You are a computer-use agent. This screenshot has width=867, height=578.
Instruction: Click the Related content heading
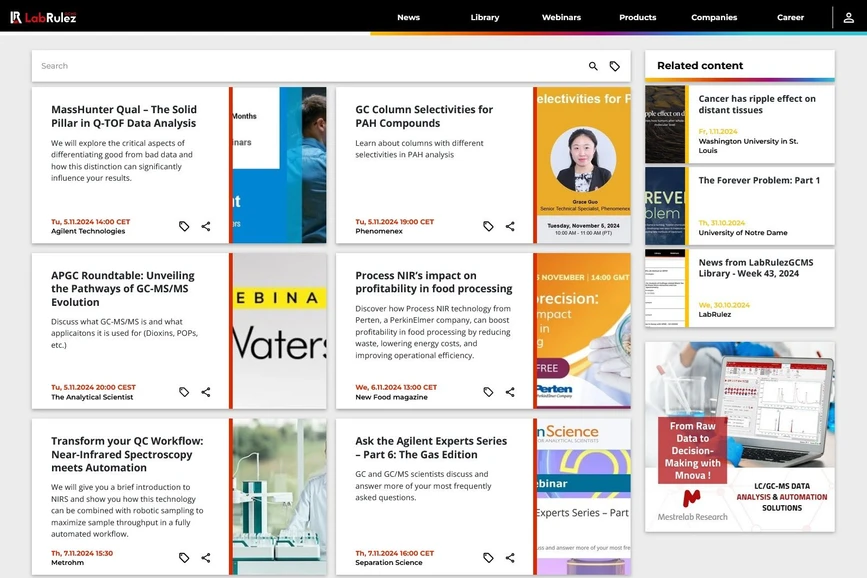coord(700,65)
